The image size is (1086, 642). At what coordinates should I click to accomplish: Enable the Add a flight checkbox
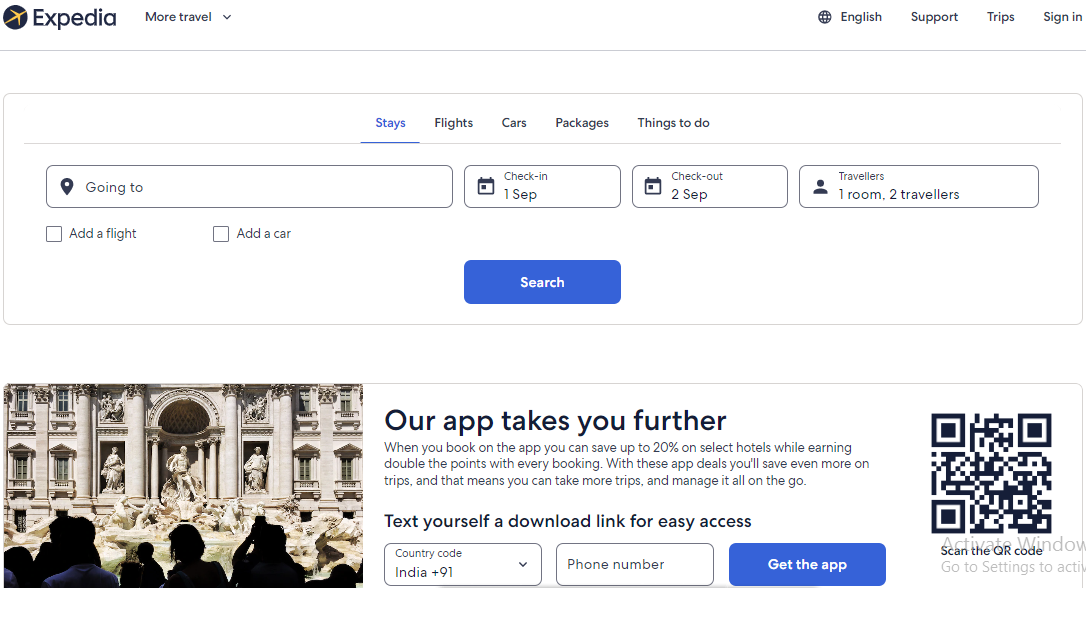coord(54,234)
